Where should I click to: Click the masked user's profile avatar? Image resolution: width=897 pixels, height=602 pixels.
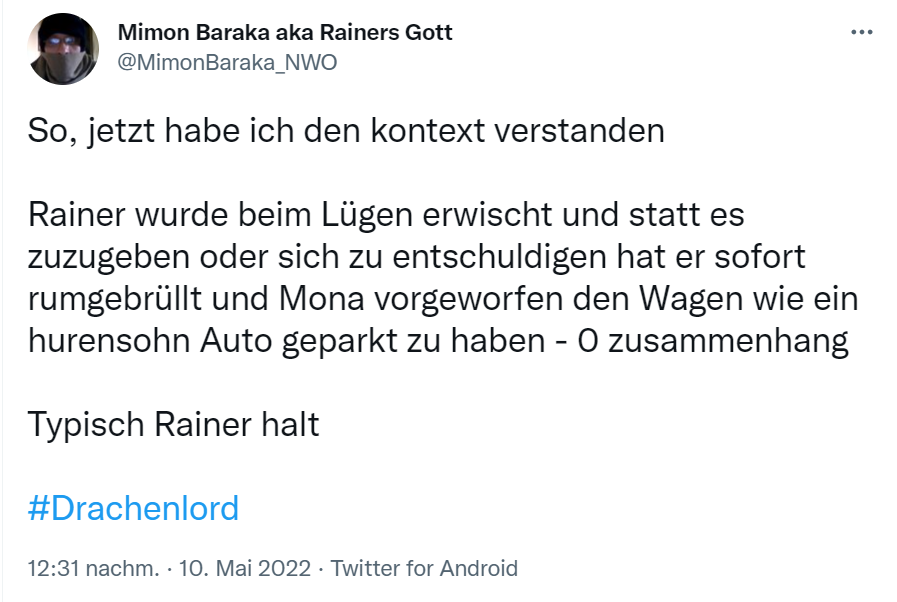(63, 49)
